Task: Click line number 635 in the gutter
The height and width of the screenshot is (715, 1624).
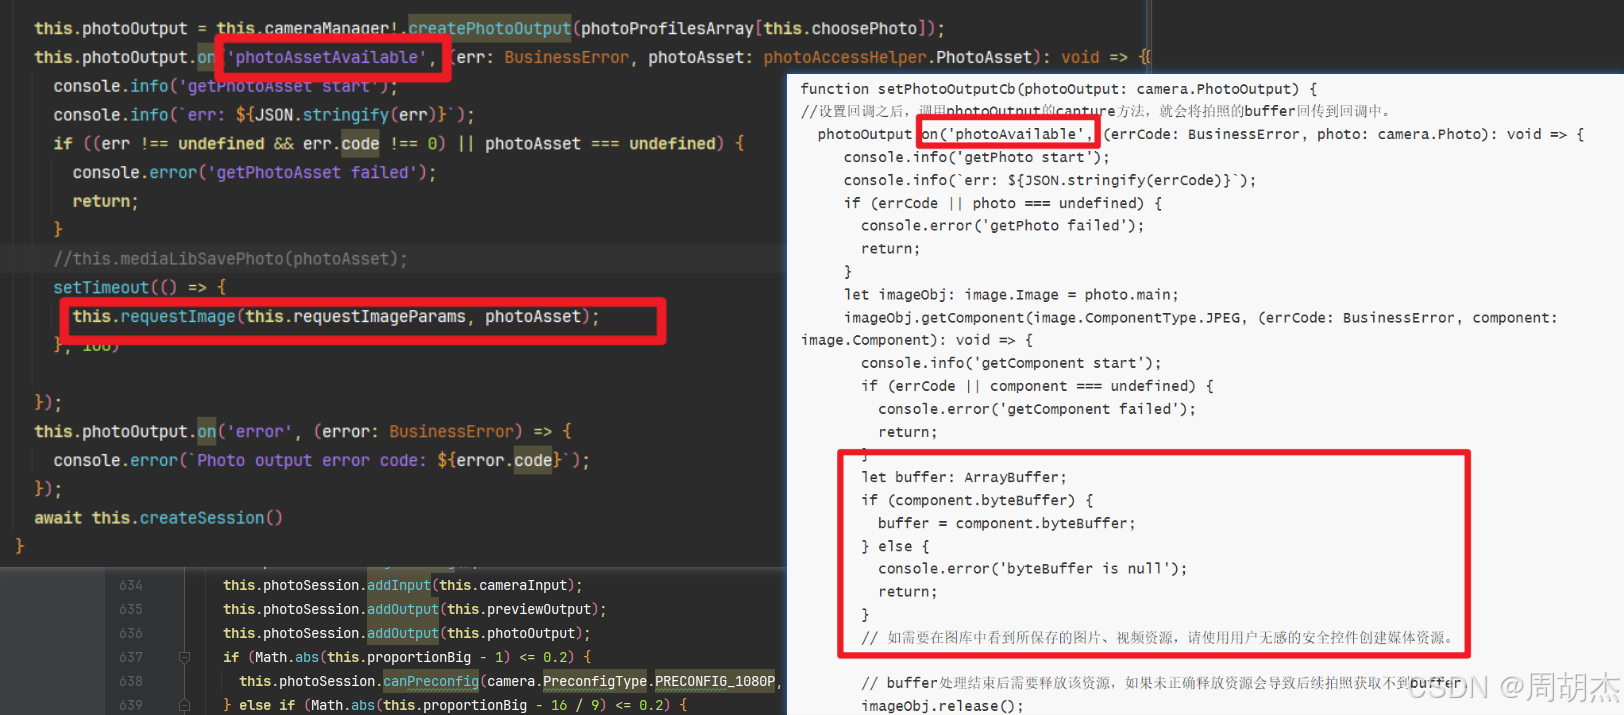Action: (131, 609)
